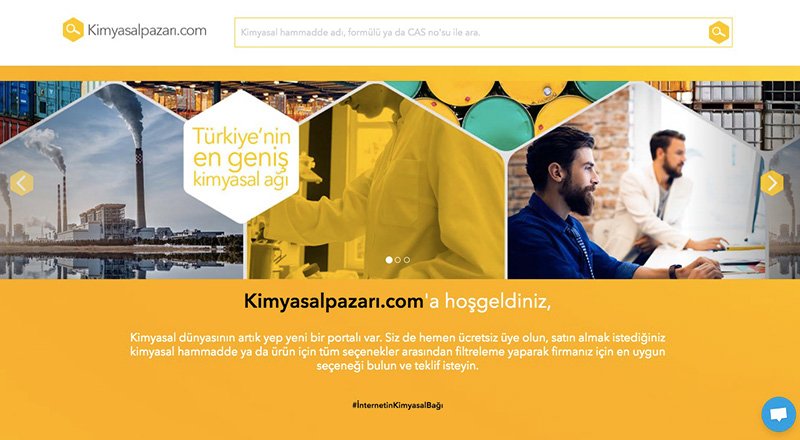Viewport: 800px width, 440px height.
Task: Click the partially visible factory slide at right edge
Action: pyautogui.click(x=785, y=214)
